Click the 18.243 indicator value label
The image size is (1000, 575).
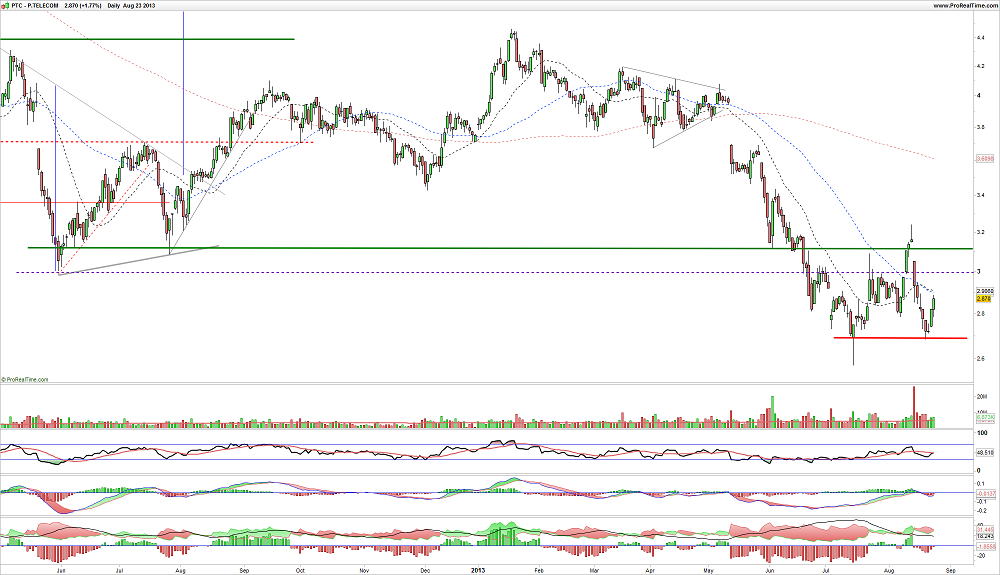pos(984,537)
